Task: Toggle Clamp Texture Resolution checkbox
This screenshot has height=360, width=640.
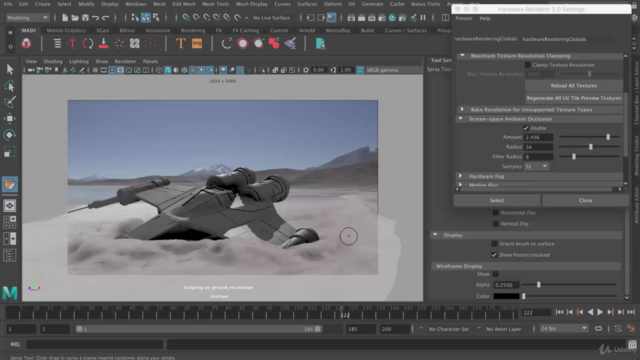Action: tap(527, 65)
